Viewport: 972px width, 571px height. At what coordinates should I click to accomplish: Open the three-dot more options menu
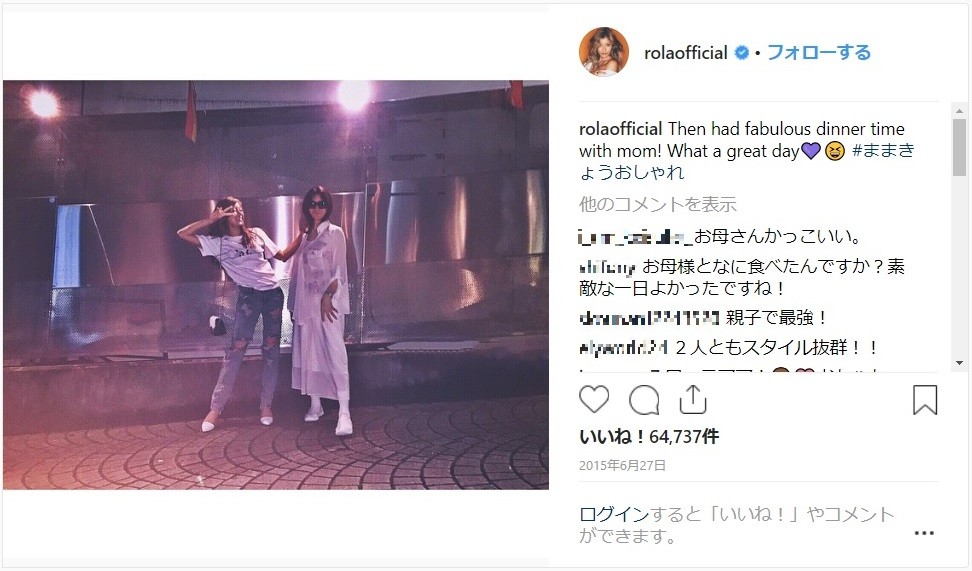pos(924,533)
